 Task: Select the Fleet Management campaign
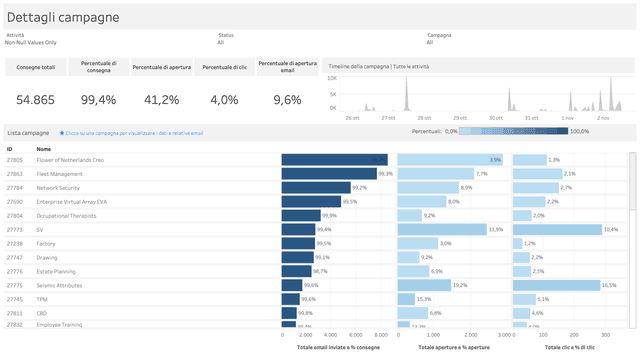pos(60,174)
